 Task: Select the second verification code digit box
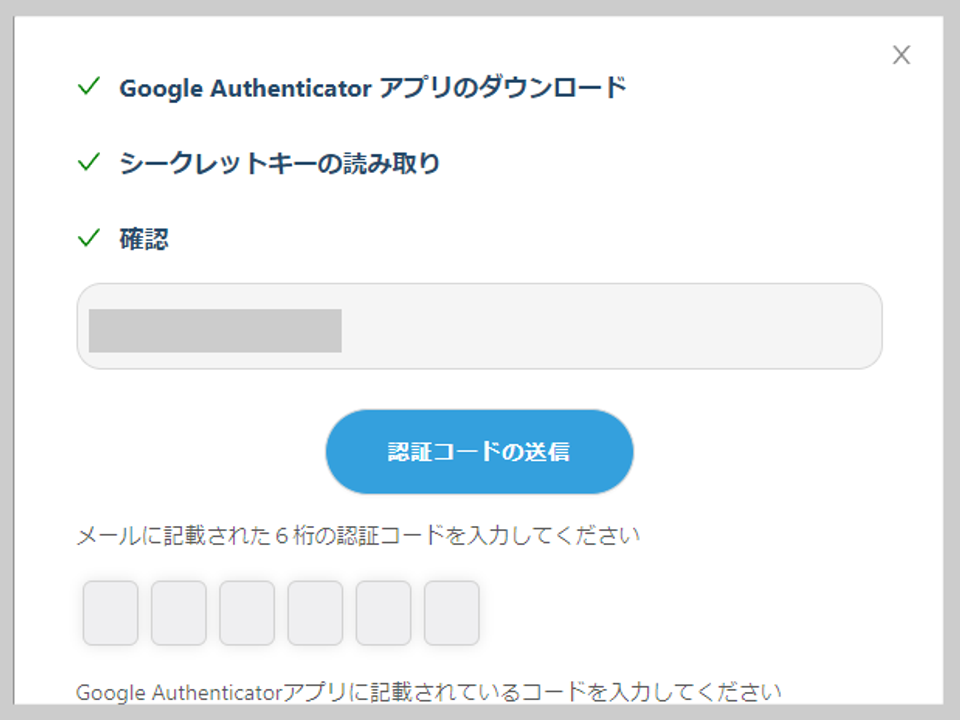pyautogui.click(x=179, y=613)
